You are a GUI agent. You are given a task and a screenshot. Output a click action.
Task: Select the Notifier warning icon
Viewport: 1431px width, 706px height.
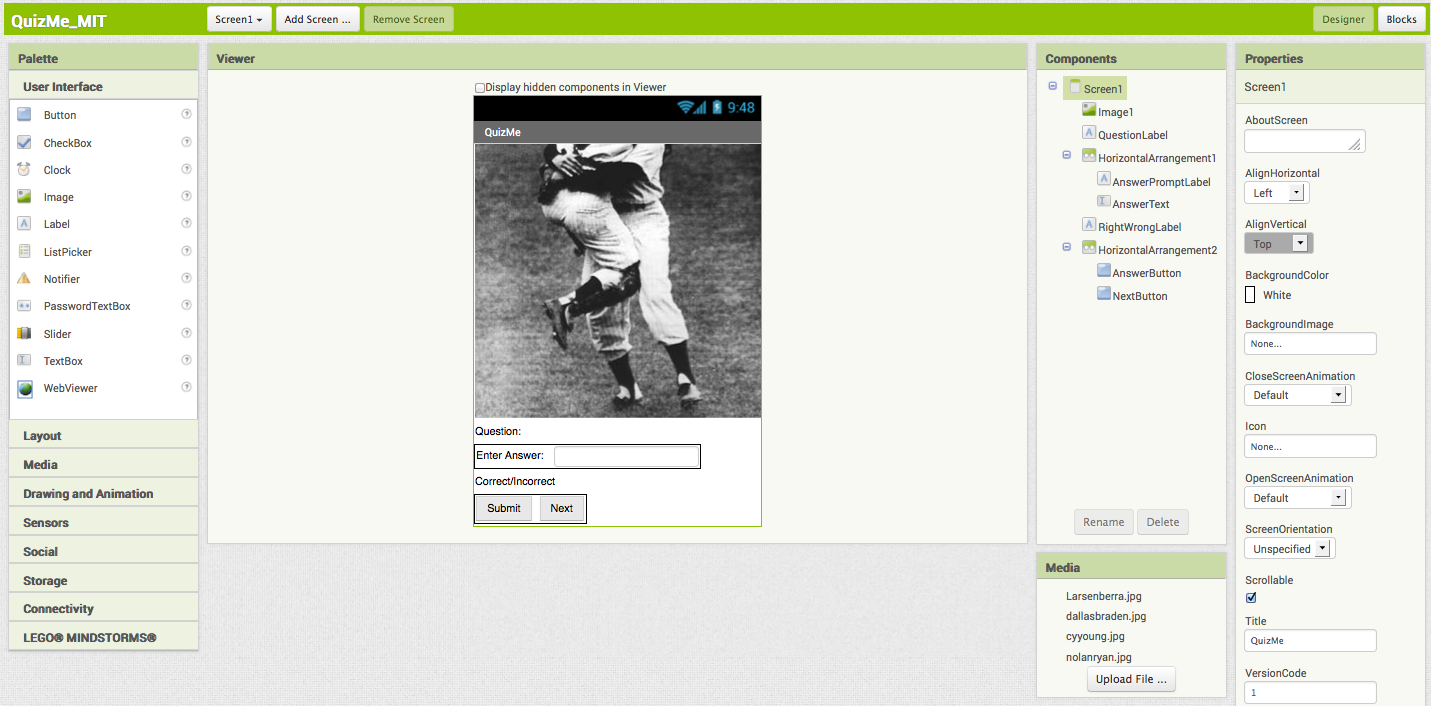click(24, 279)
